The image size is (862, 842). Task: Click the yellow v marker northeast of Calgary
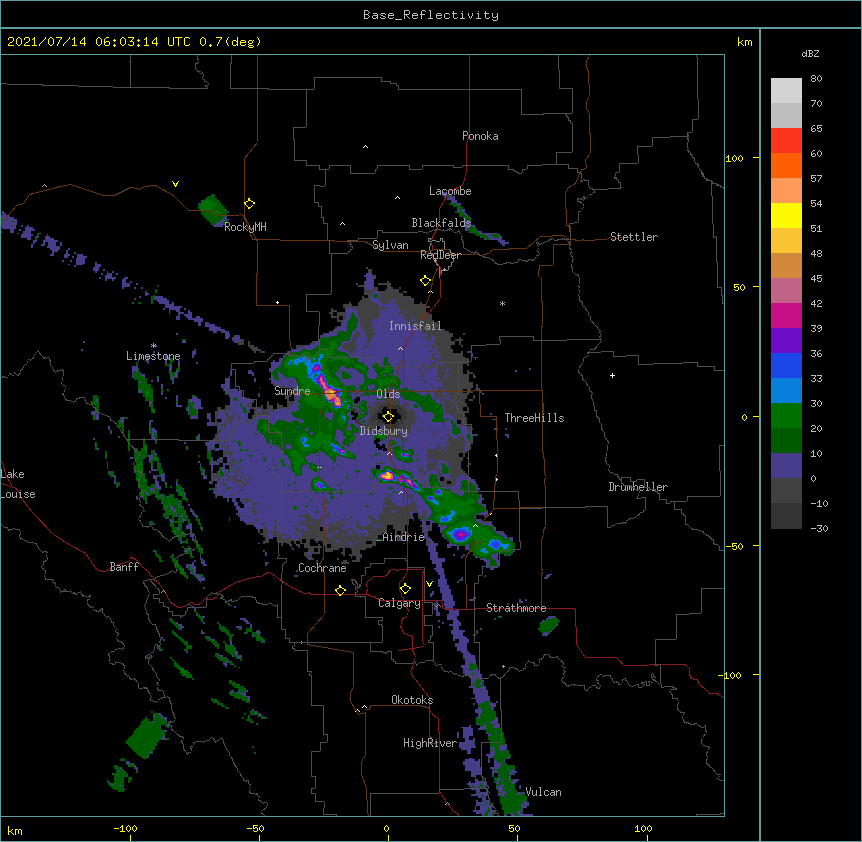pos(429,584)
